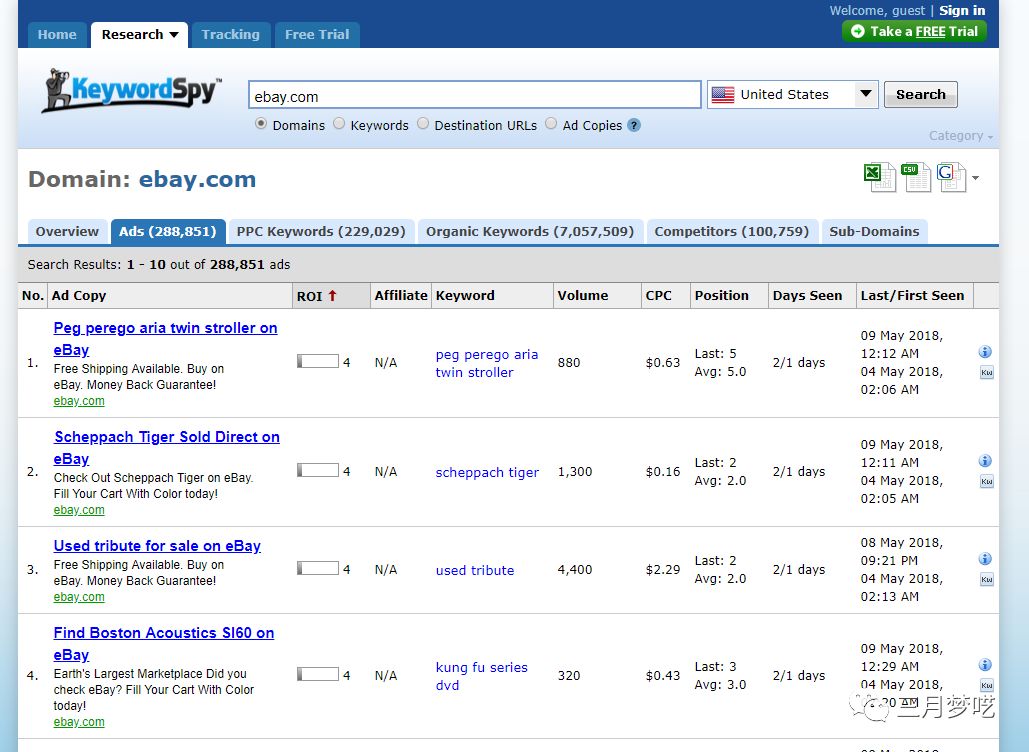Switch to Organic Keywords tab
Viewport: 1029px width, 752px height.
(530, 232)
